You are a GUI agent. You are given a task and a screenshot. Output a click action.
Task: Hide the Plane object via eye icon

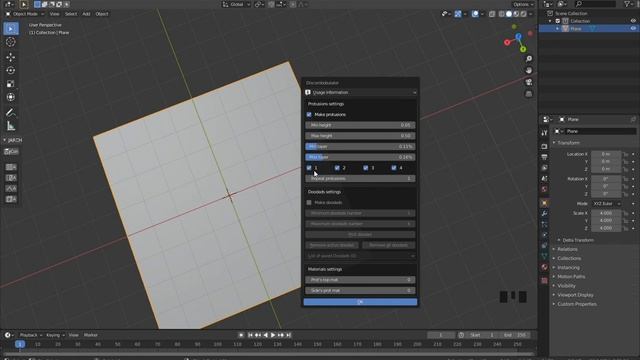pos(633,29)
